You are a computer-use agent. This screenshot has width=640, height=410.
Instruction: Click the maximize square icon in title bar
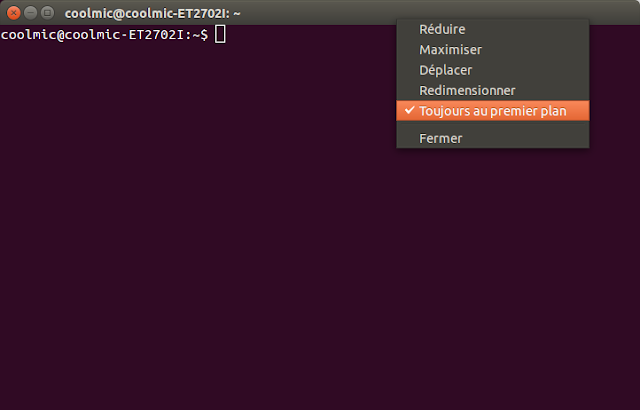[48, 13]
